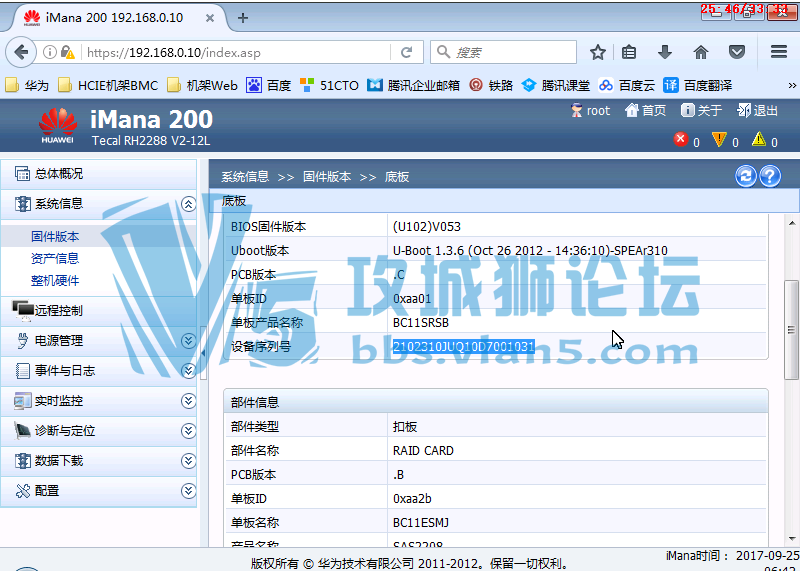Open the 腾讯企业邮箱 bookmark
This screenshot has height=571, width=800.
pyautogui.click(x=413, y=85)
